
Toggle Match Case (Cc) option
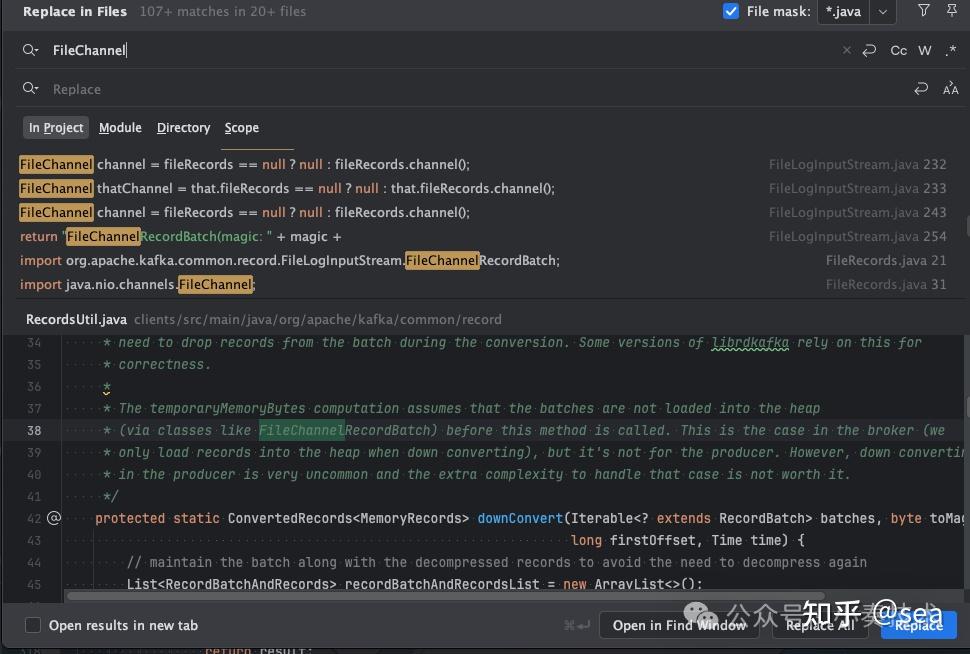[x=899, y=50]
